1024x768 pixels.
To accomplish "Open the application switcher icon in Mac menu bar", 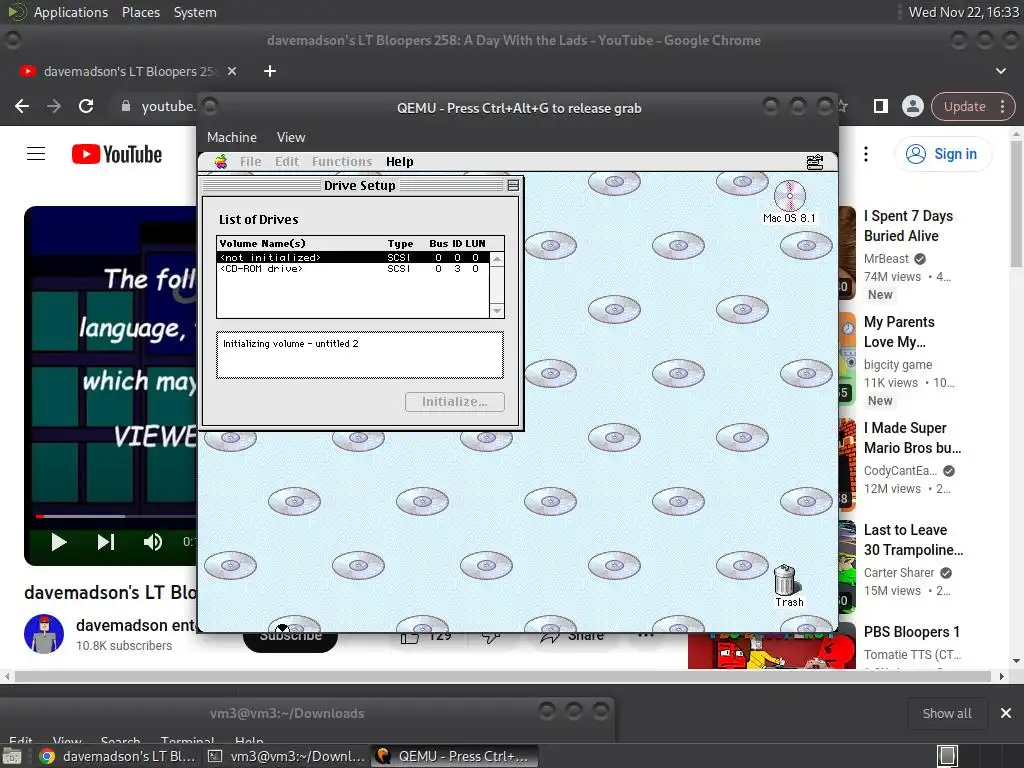I will (814, 161).
